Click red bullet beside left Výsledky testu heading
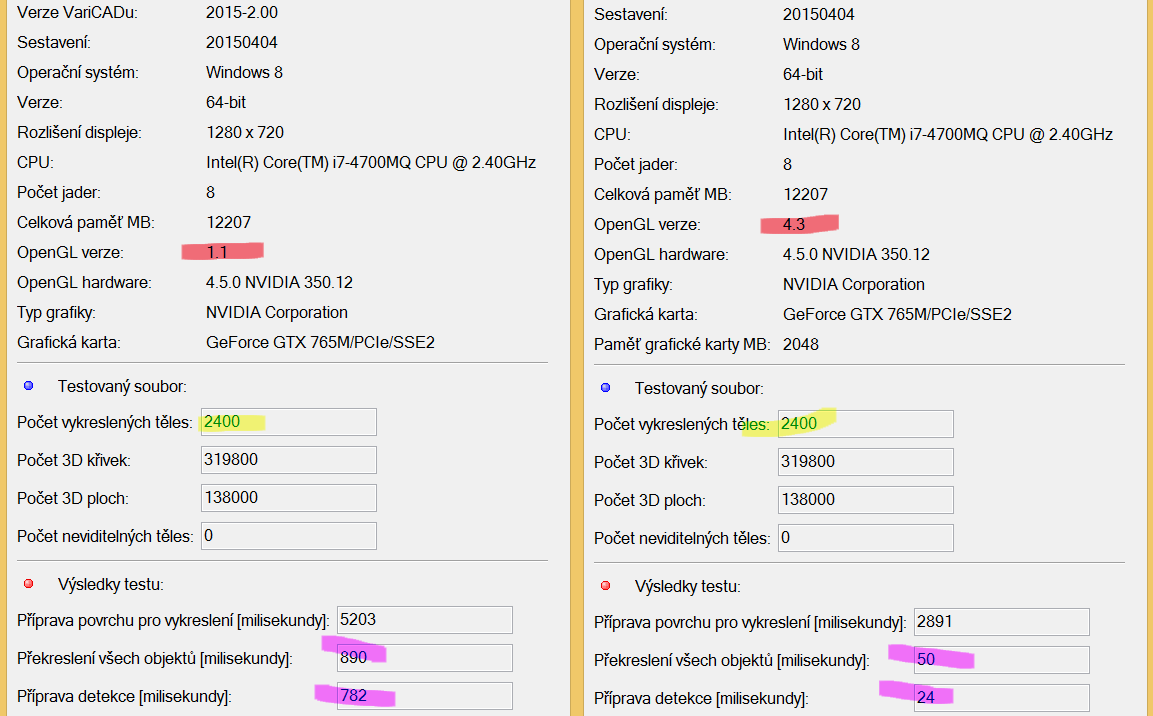This screenshot has width=1153, height=716. pos(28,584)
